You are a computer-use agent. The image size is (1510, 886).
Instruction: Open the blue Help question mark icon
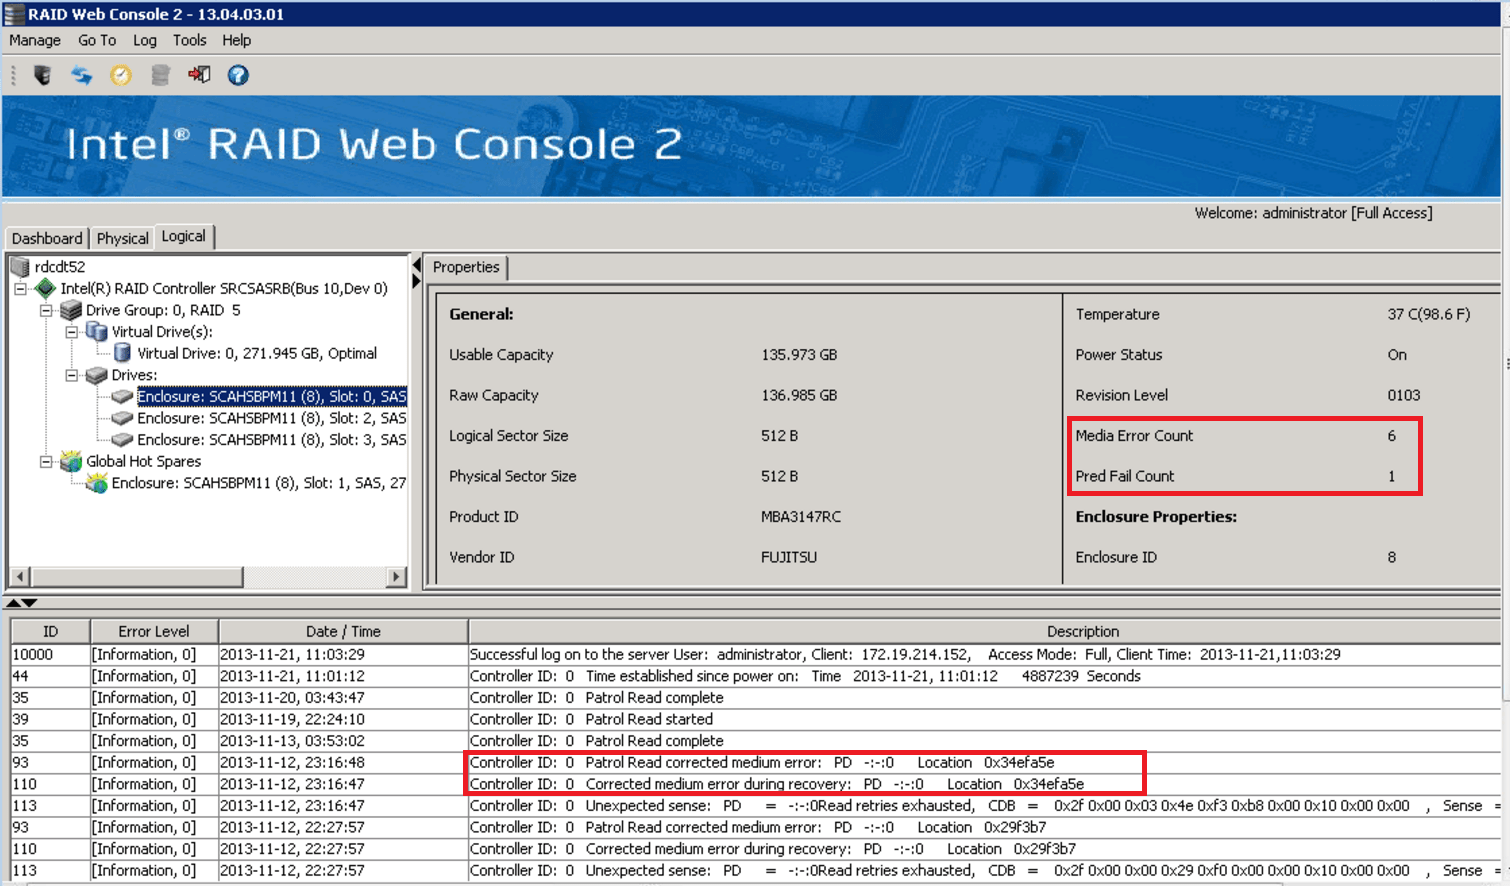237,74
